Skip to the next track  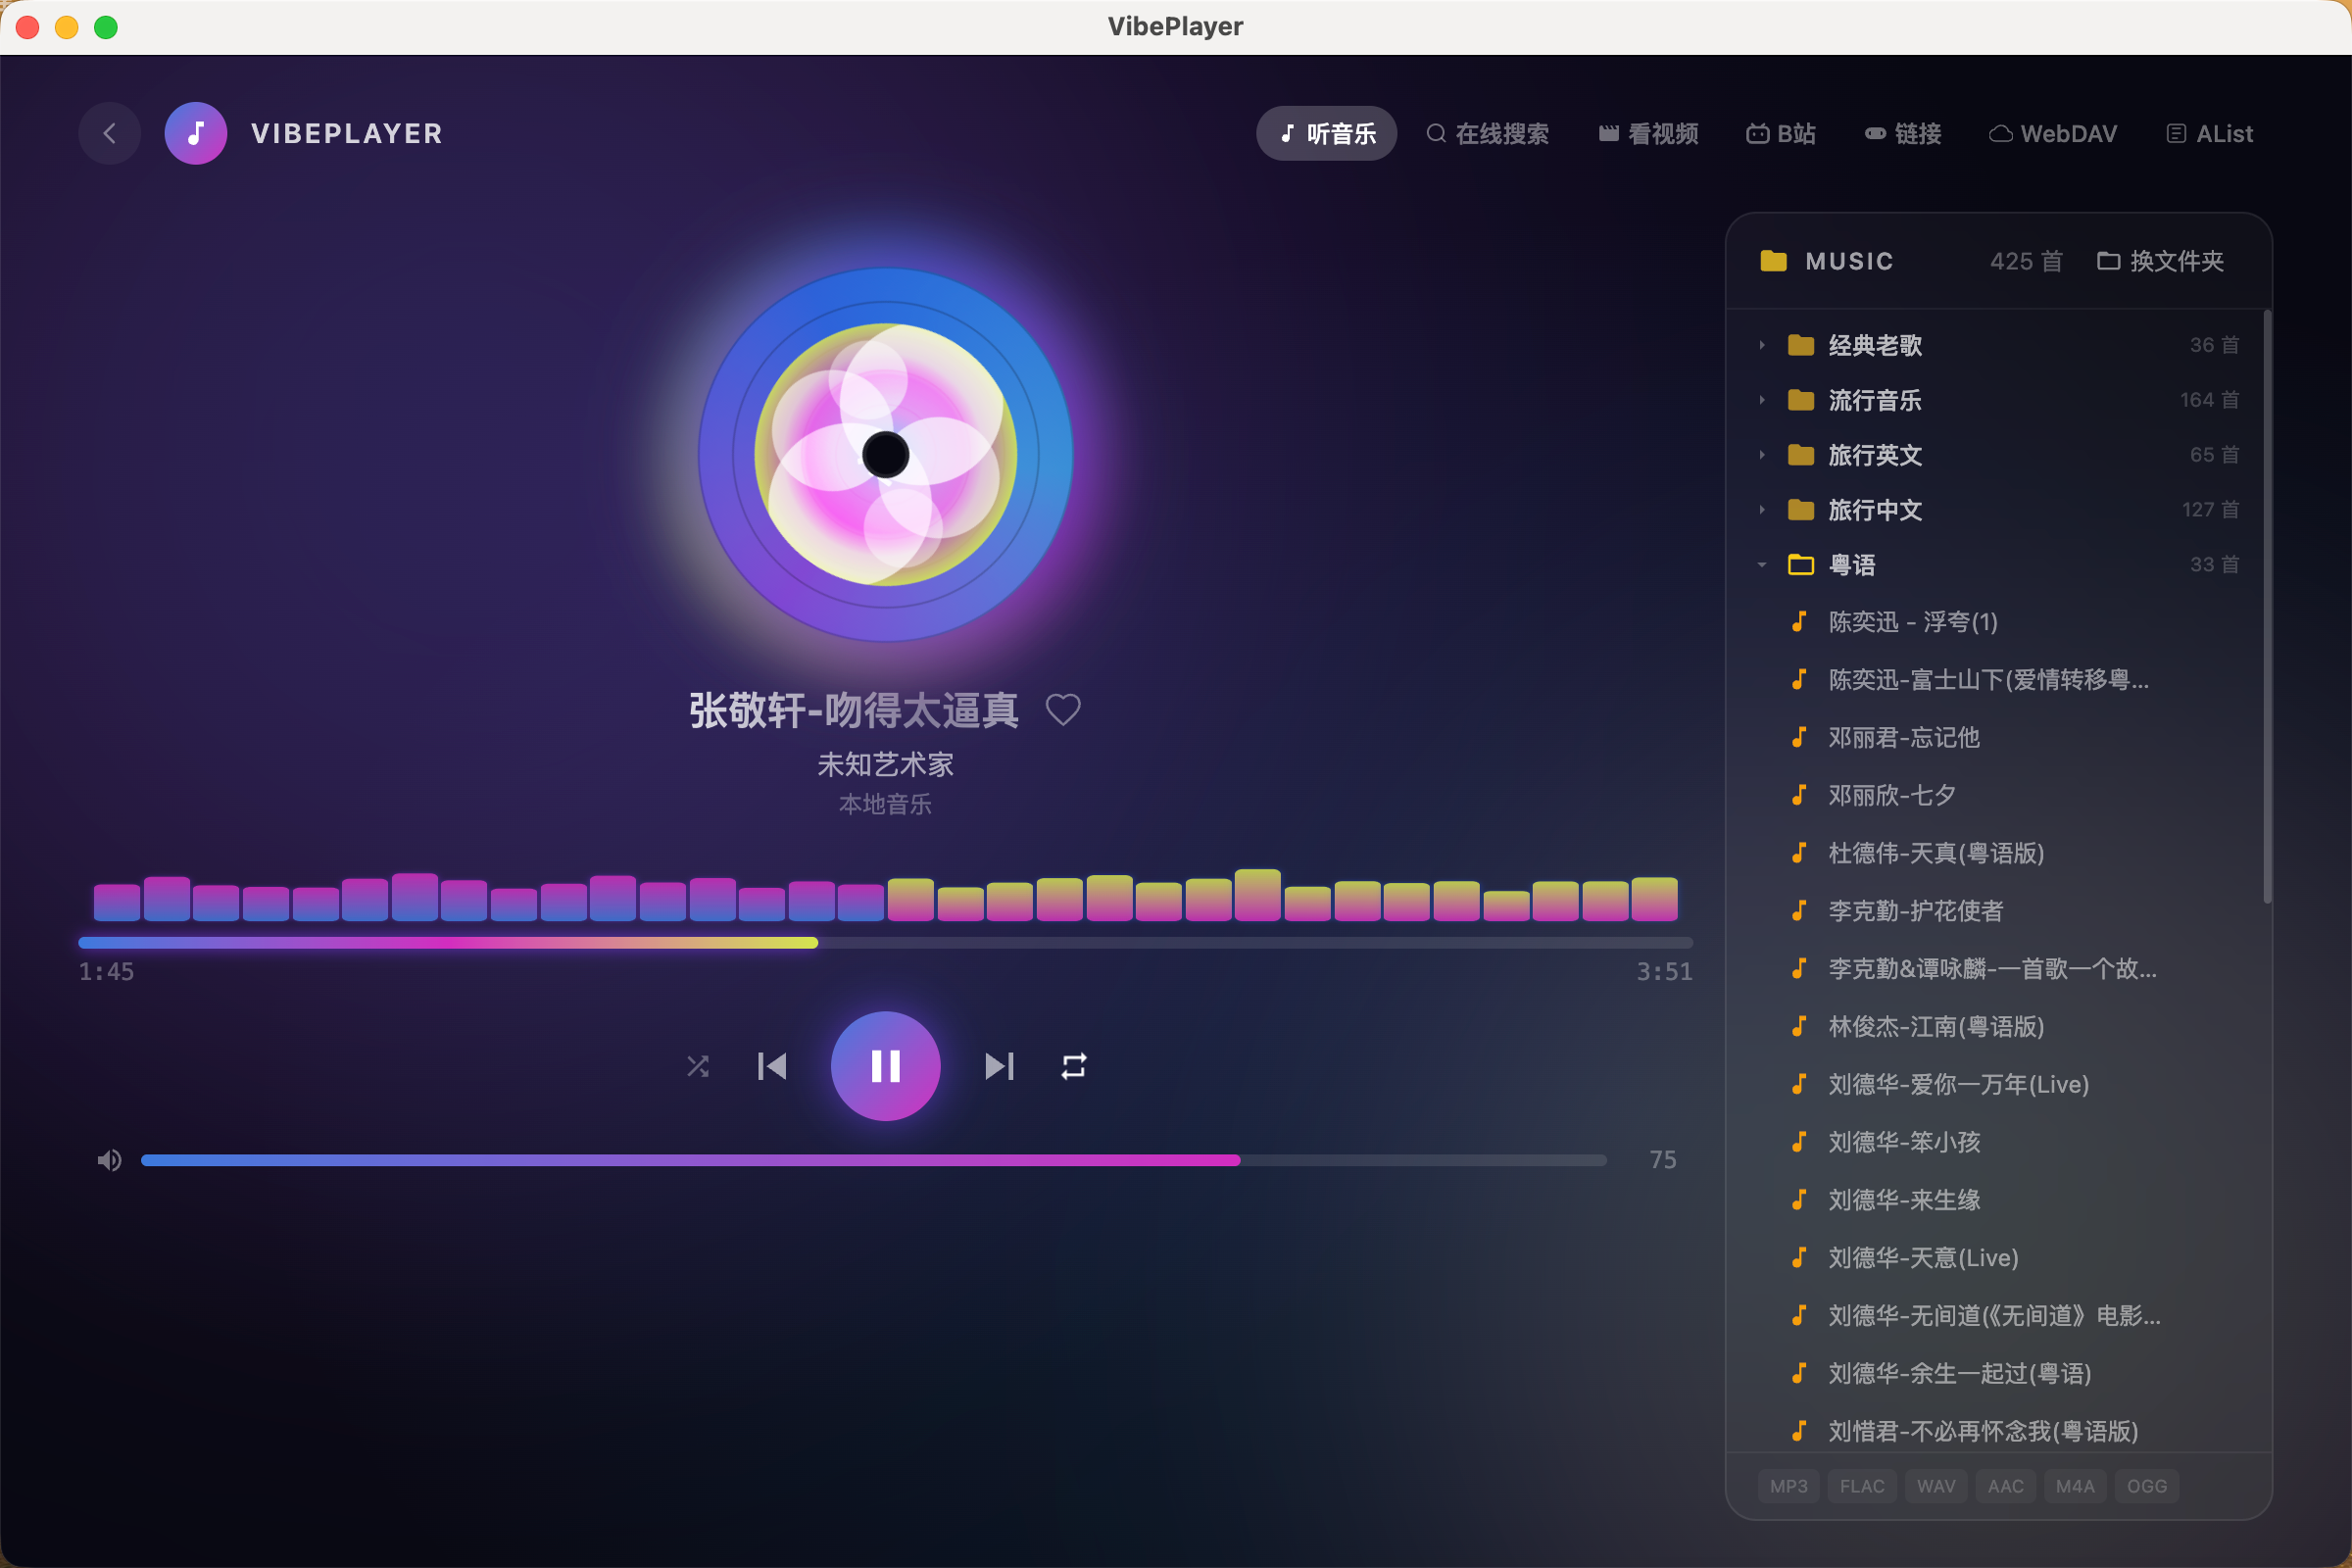[x=999, y=1066]
